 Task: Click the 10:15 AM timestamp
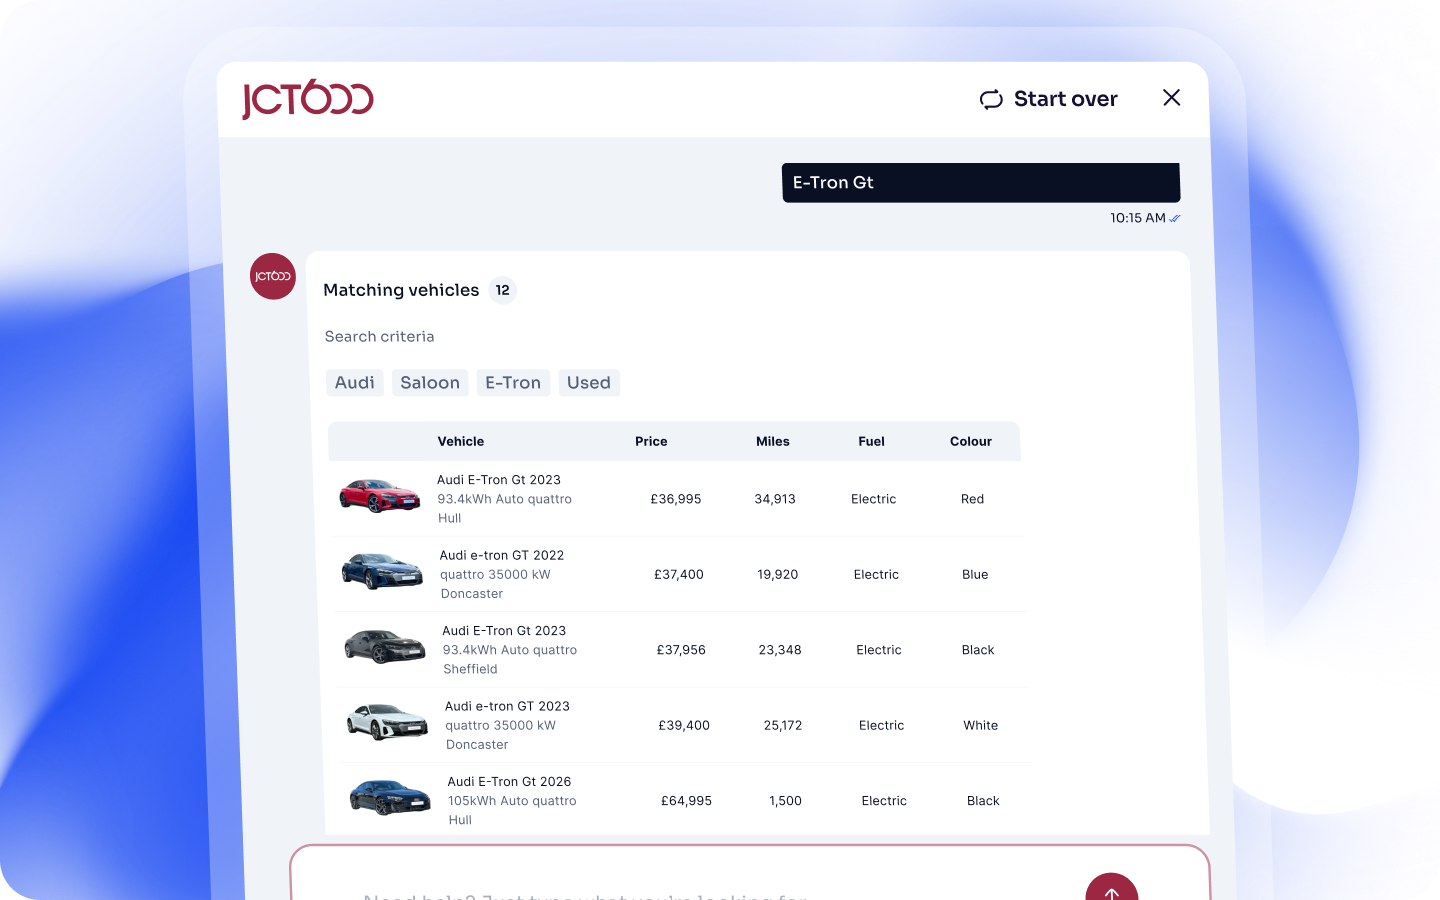pos(1138,218)
